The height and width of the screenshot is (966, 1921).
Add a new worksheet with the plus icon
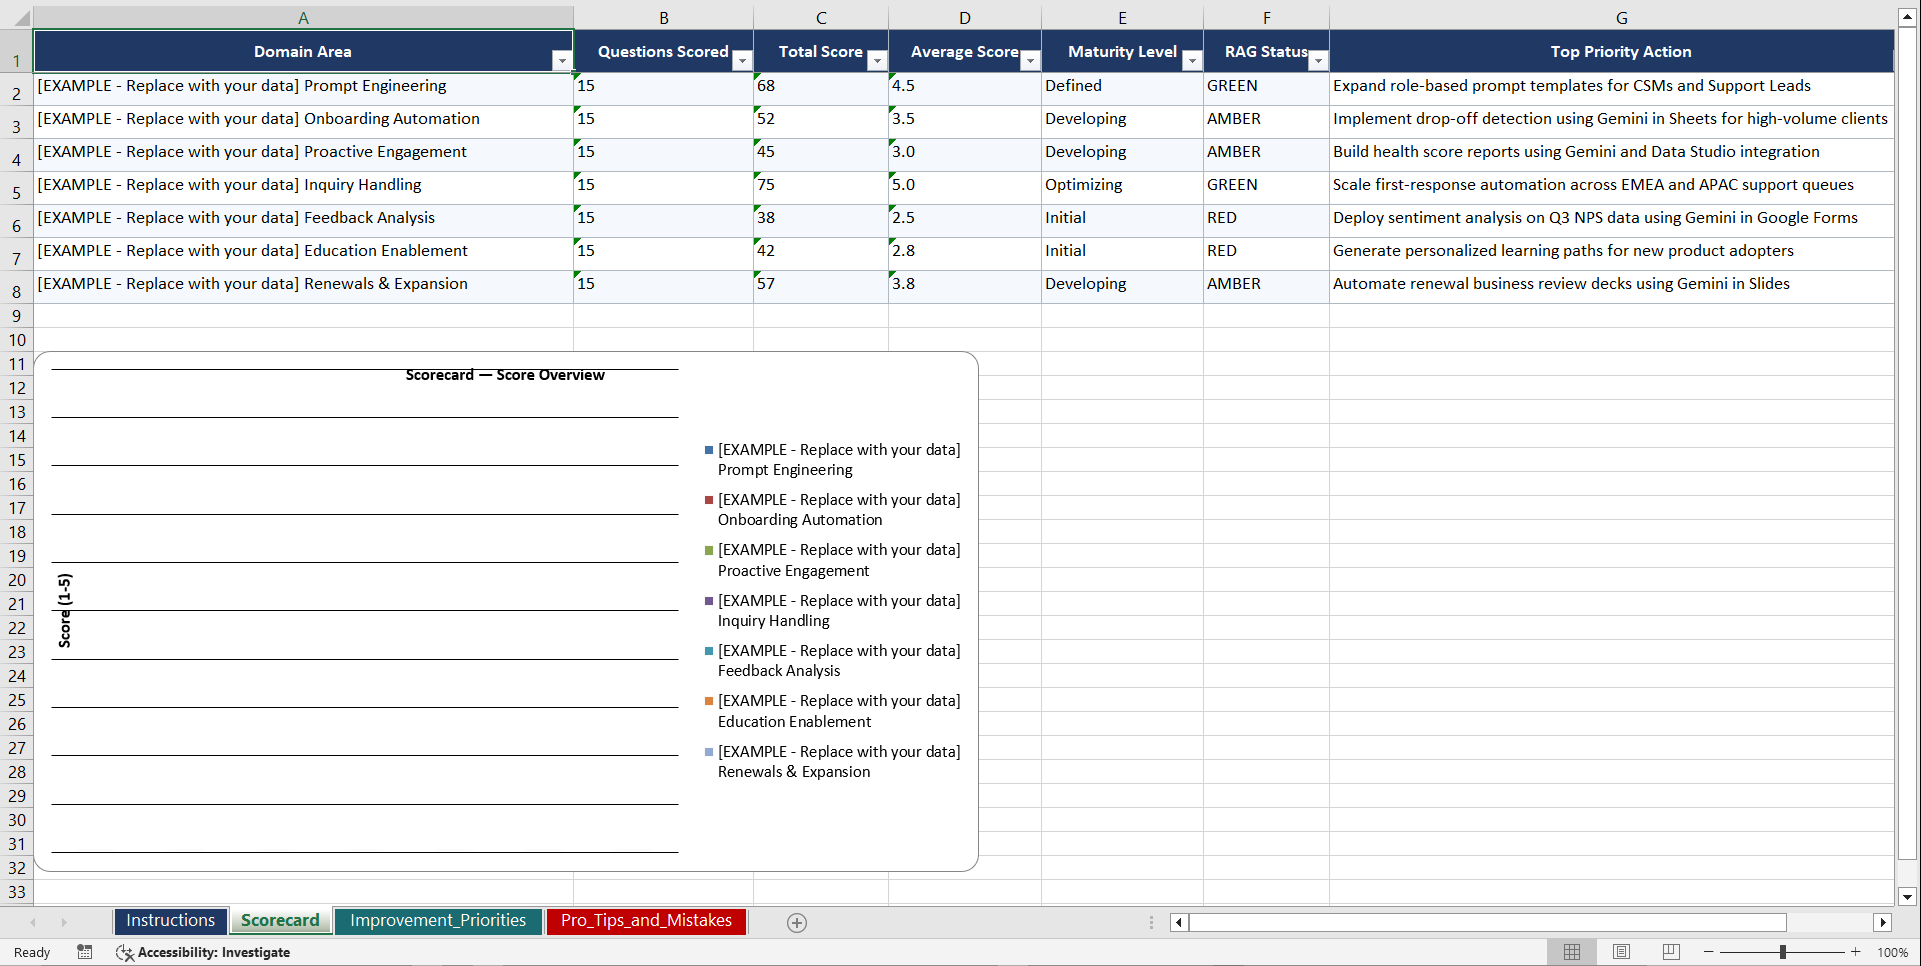(796, 922)
